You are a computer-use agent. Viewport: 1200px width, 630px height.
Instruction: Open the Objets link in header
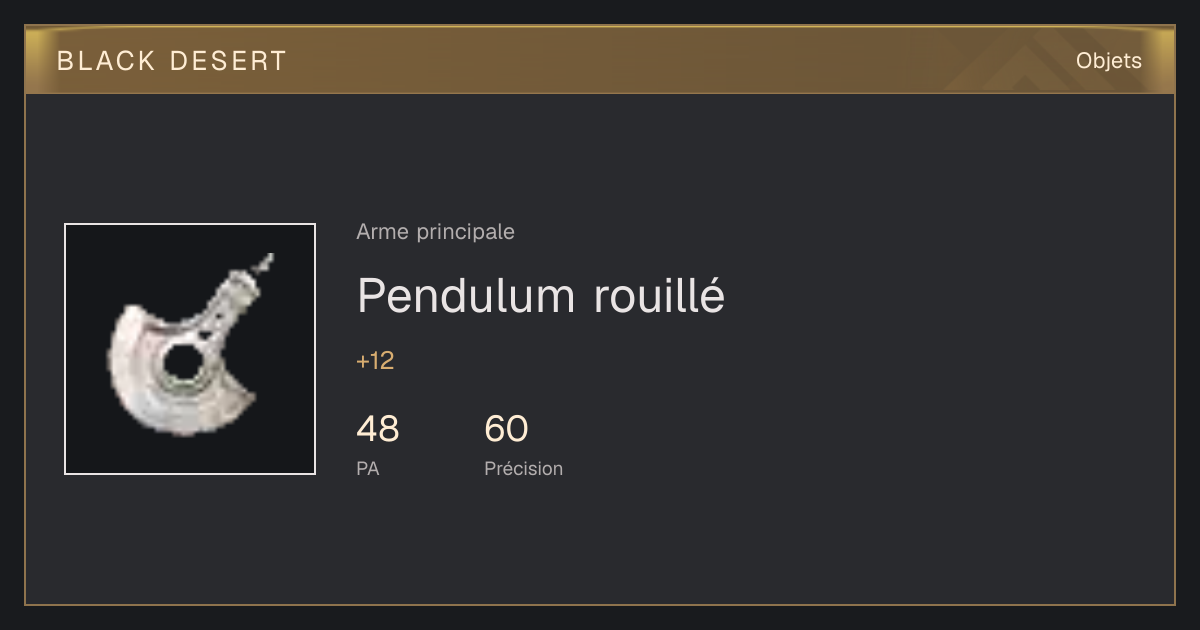pos(1108,61)
